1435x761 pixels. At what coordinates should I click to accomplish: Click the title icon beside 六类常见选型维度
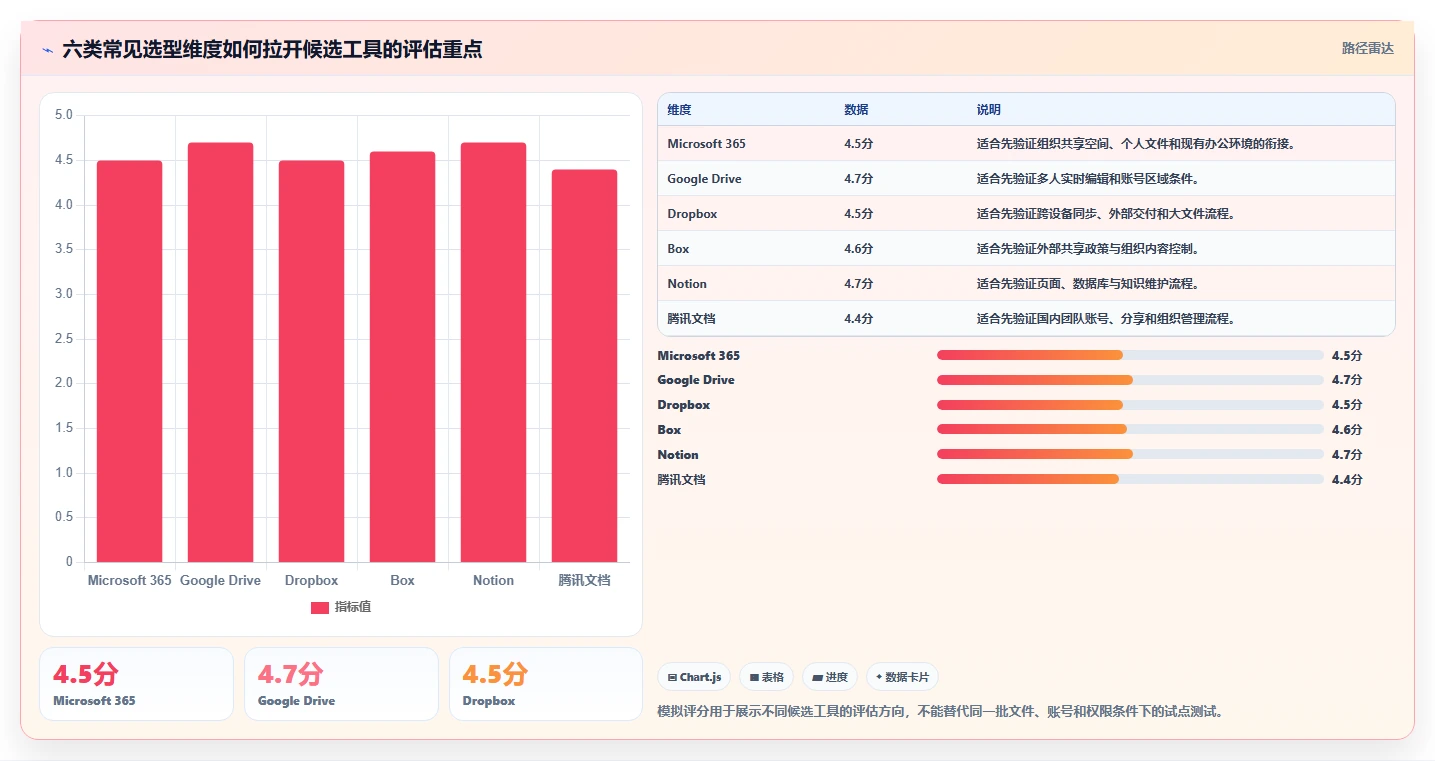48,50
